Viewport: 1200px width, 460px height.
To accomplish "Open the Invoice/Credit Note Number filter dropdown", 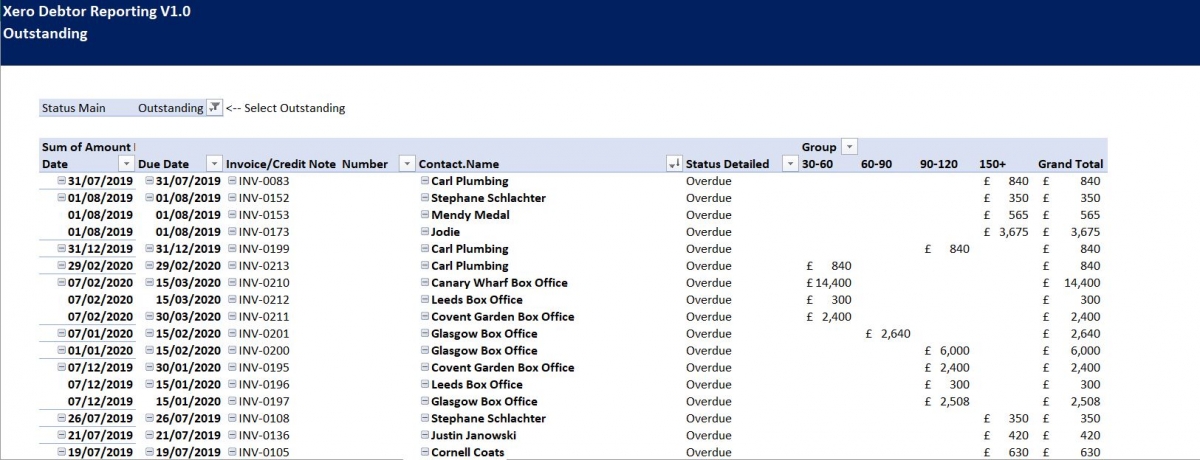I will (x=406, y=164).
